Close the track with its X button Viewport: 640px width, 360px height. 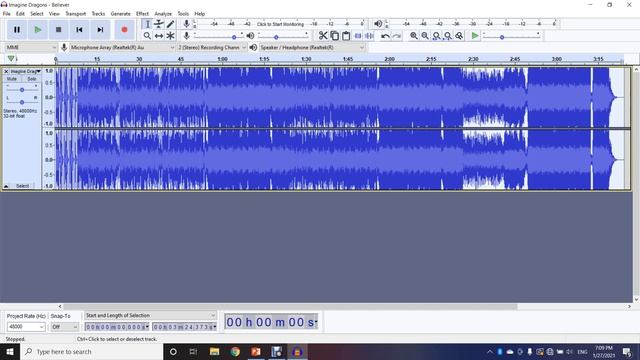click(6, 71)
